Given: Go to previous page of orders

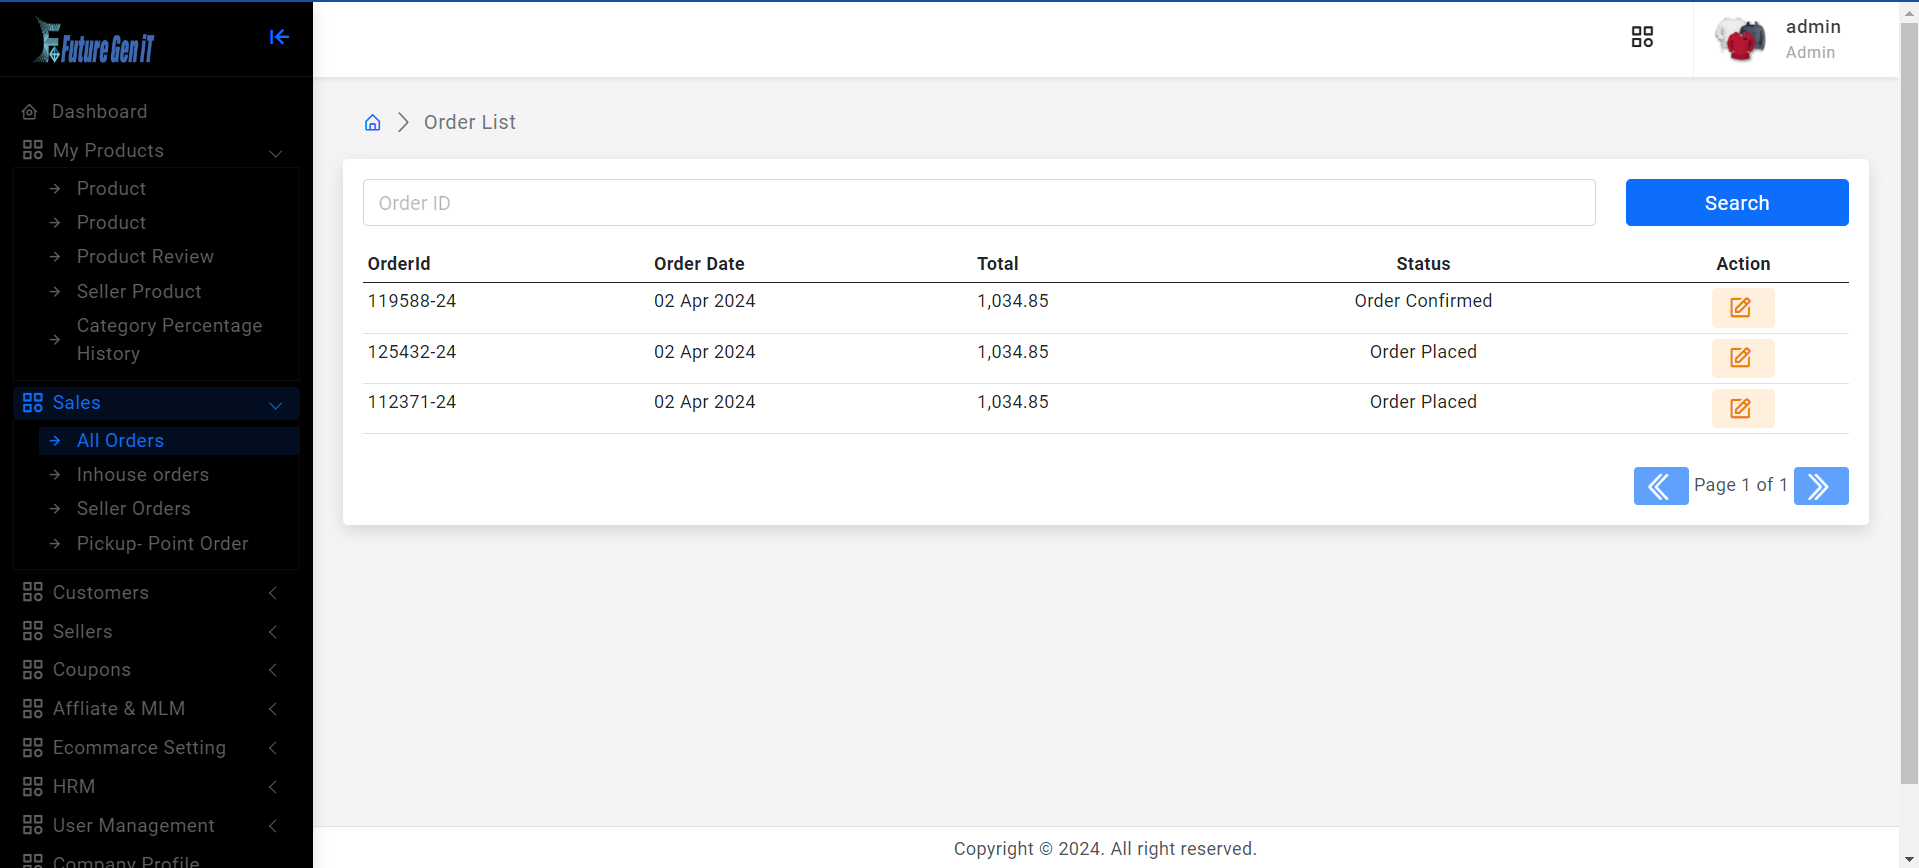Looking at the screenshot, I should [1660, 486].
